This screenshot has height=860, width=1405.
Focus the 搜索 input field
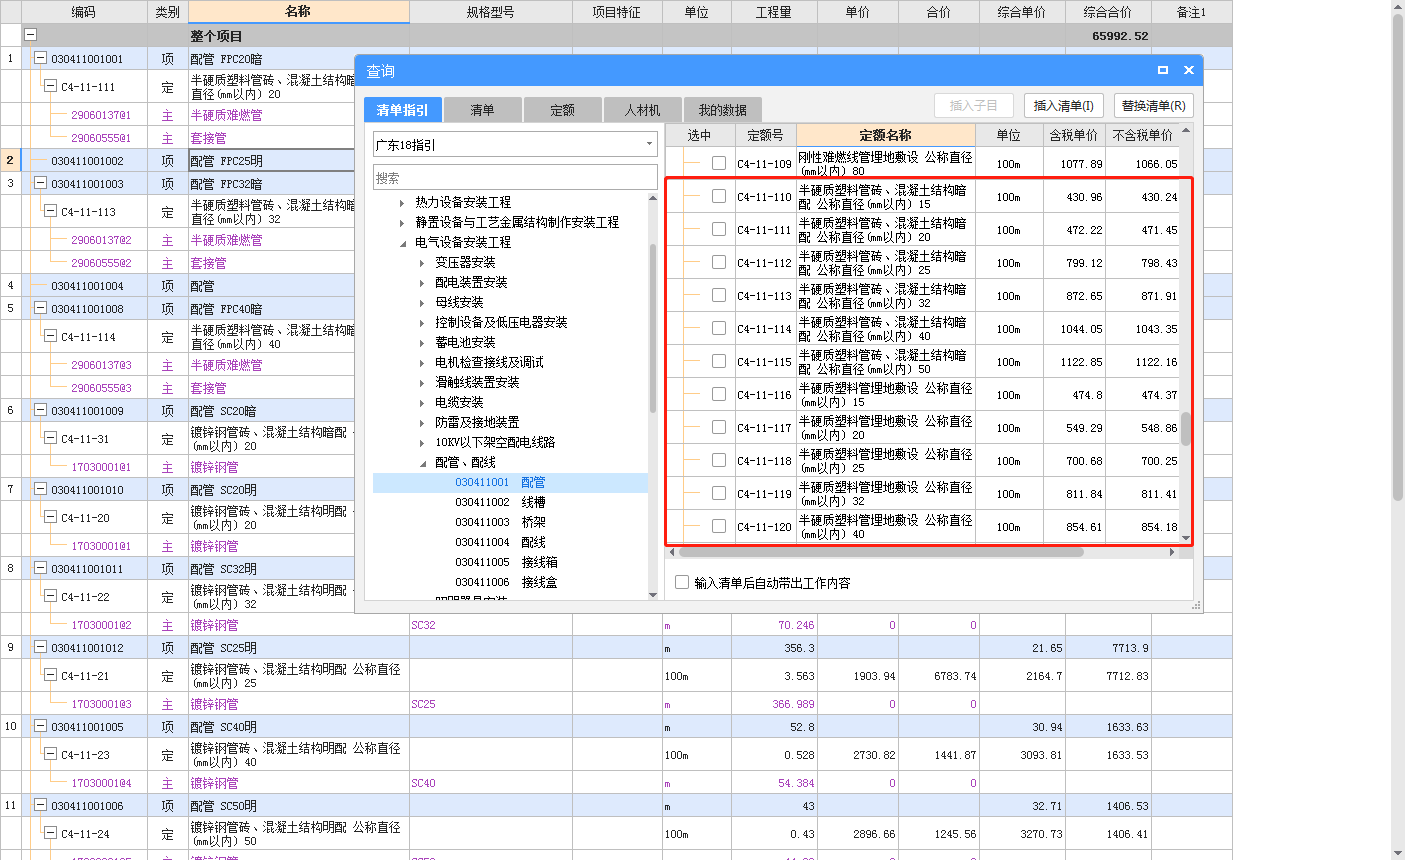(x=515, y=178)
